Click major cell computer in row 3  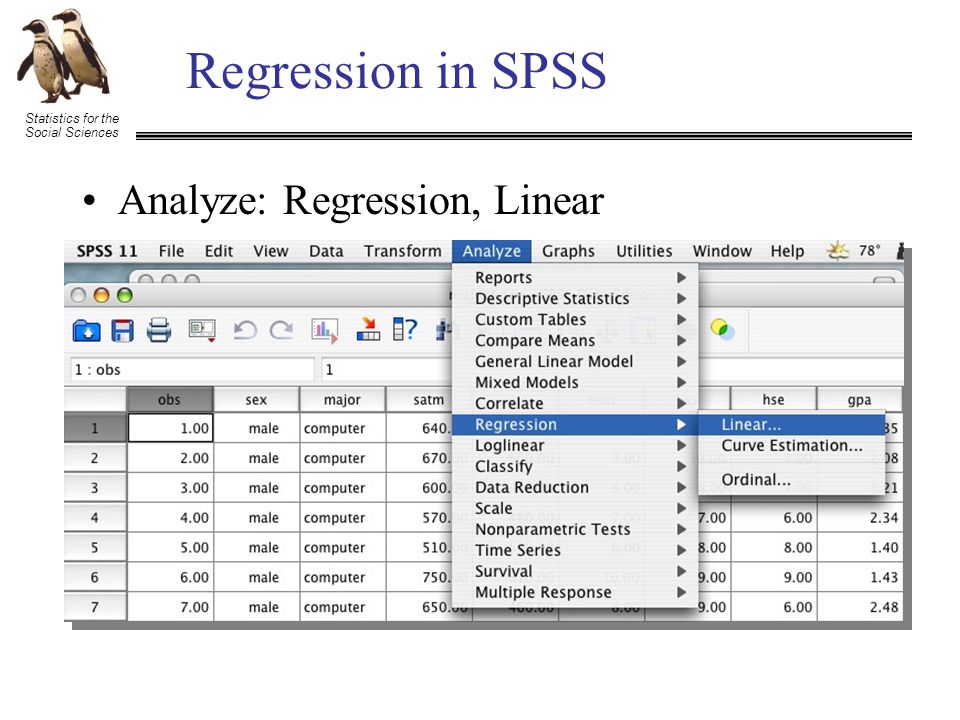click(342, 488)
